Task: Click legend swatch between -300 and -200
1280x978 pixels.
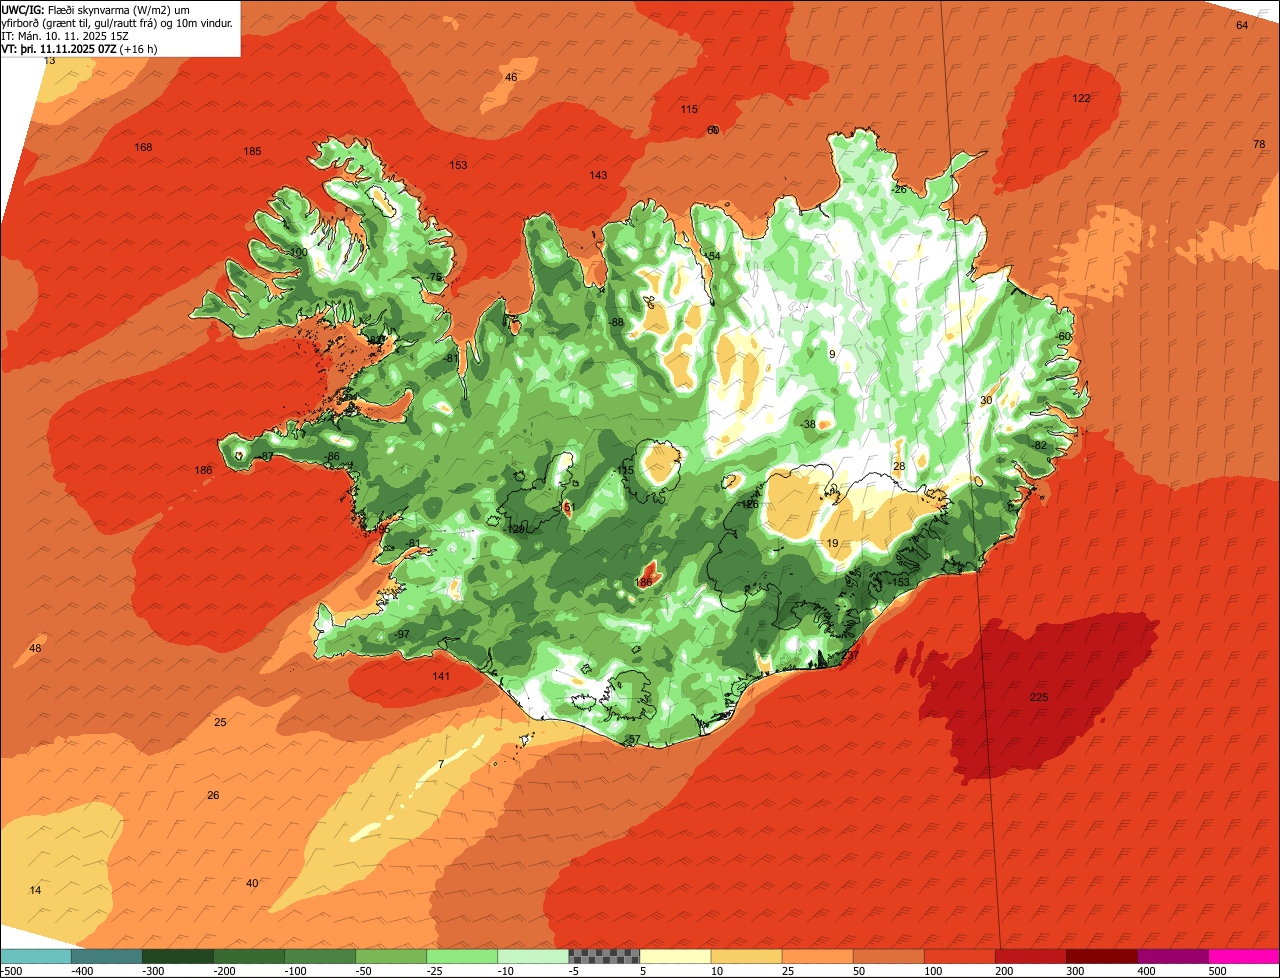Action: coord(178,956)
